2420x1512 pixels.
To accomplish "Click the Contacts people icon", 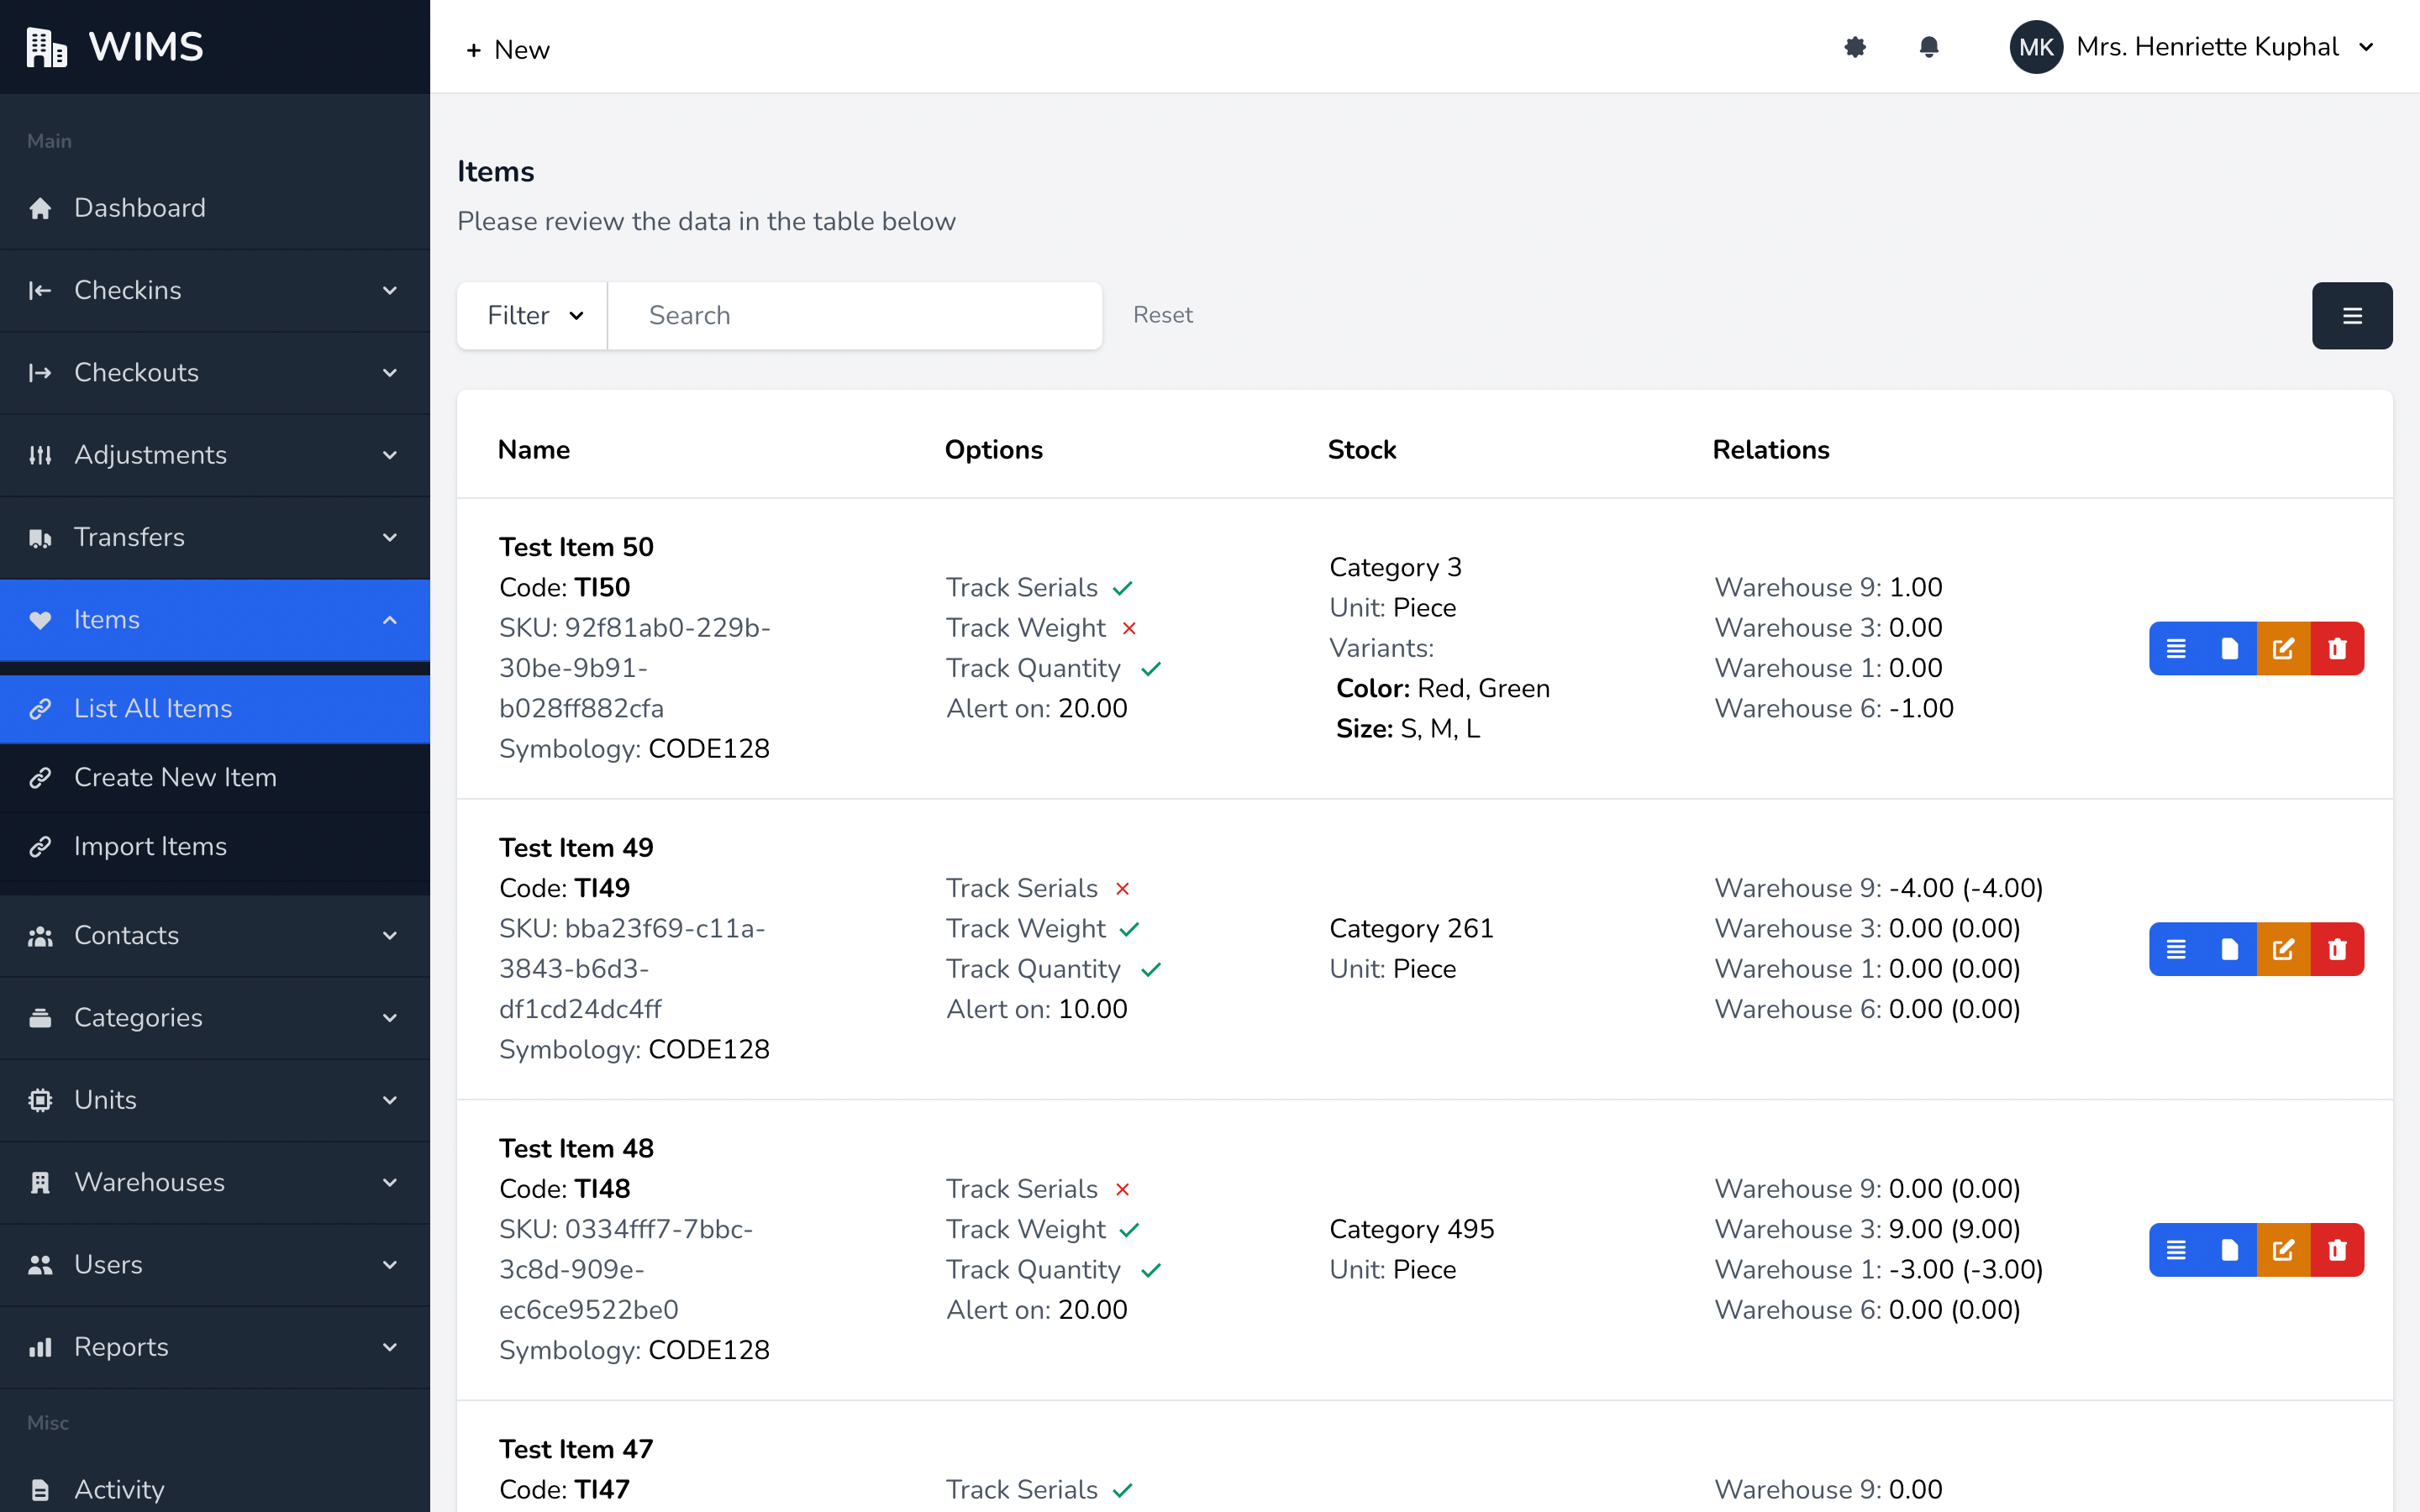I will click(x=40, y=936).
